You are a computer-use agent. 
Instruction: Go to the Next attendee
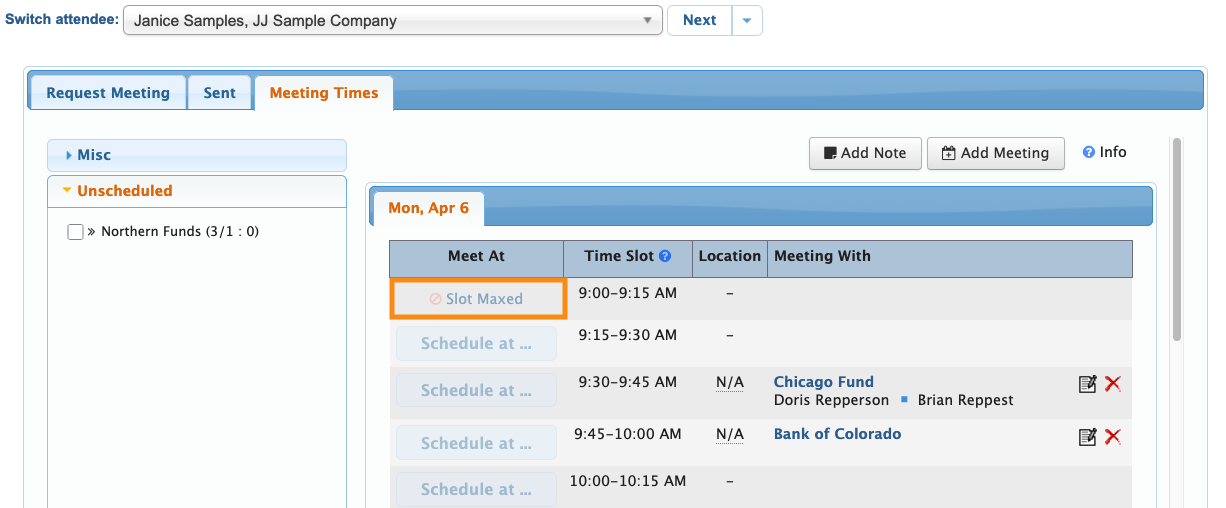coord(699,20)
